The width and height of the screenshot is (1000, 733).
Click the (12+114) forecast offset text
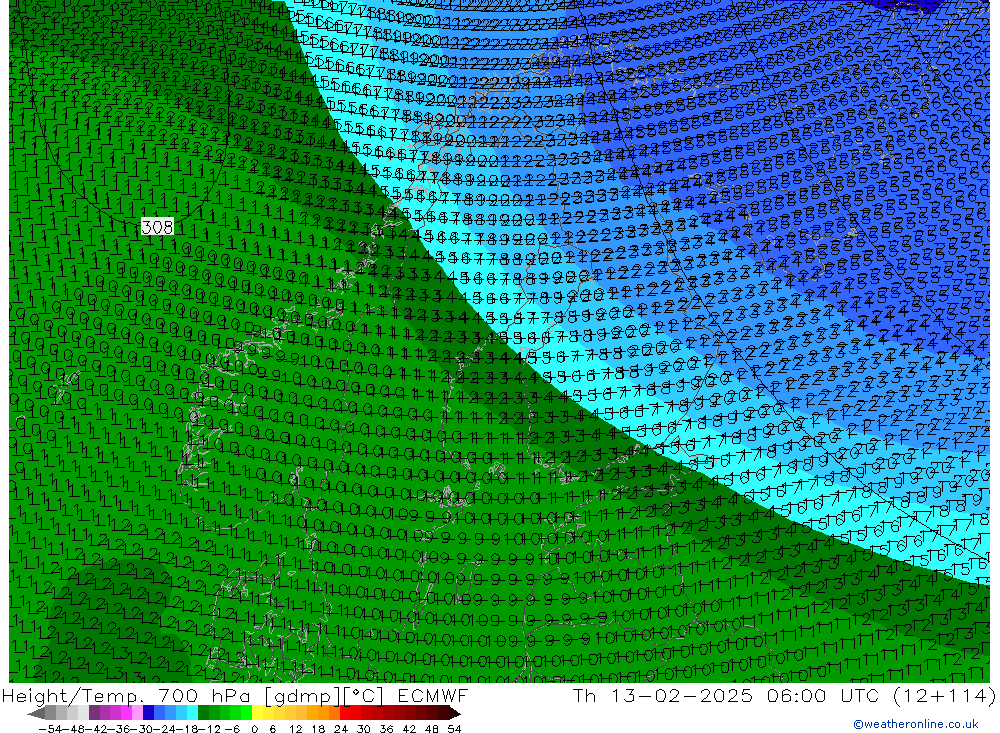(943, 696)
